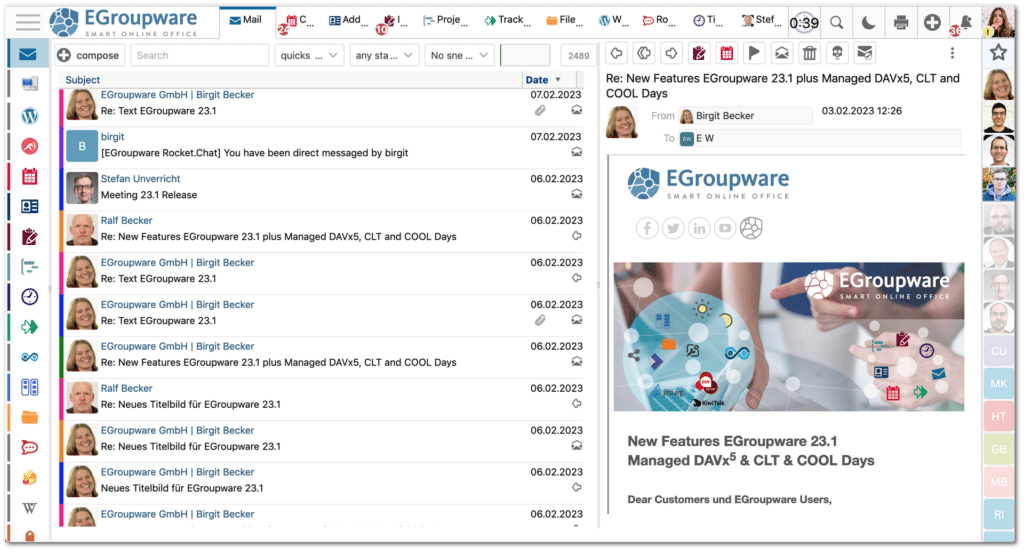This screenshot has width=1024, height=556.
Task: Open email Meeting 23.1 Release
Action: pos(323,189)
